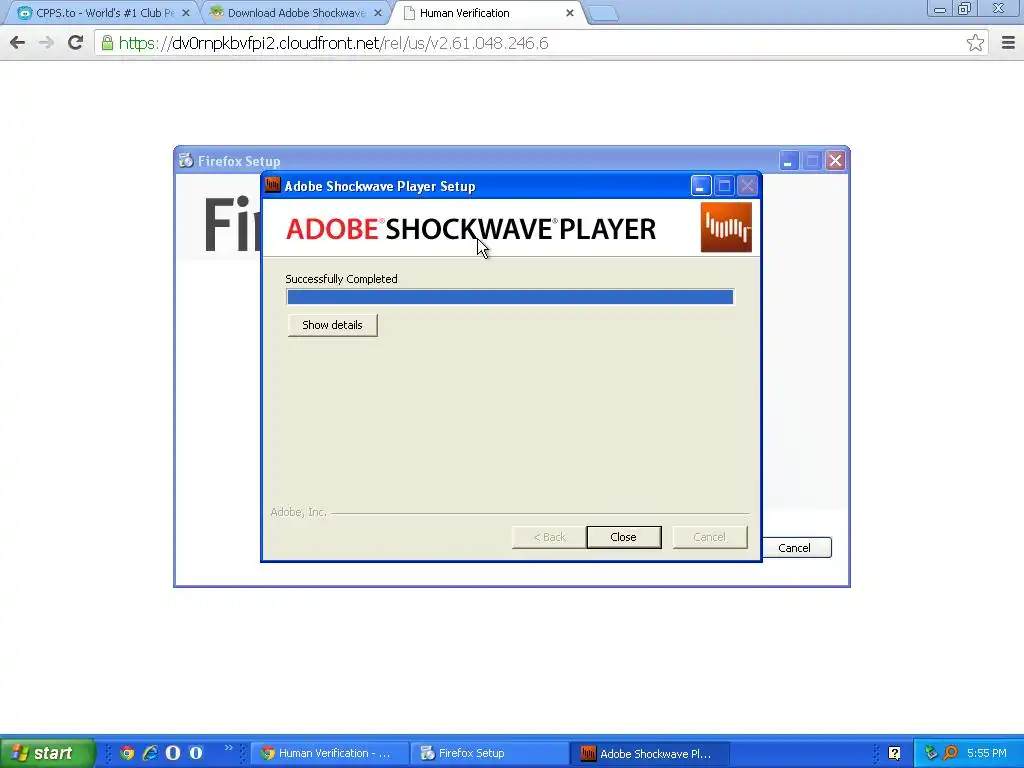Close the Download Adobe Shockwave tab
Screen dimensions: 1024x768
point(377,13)
